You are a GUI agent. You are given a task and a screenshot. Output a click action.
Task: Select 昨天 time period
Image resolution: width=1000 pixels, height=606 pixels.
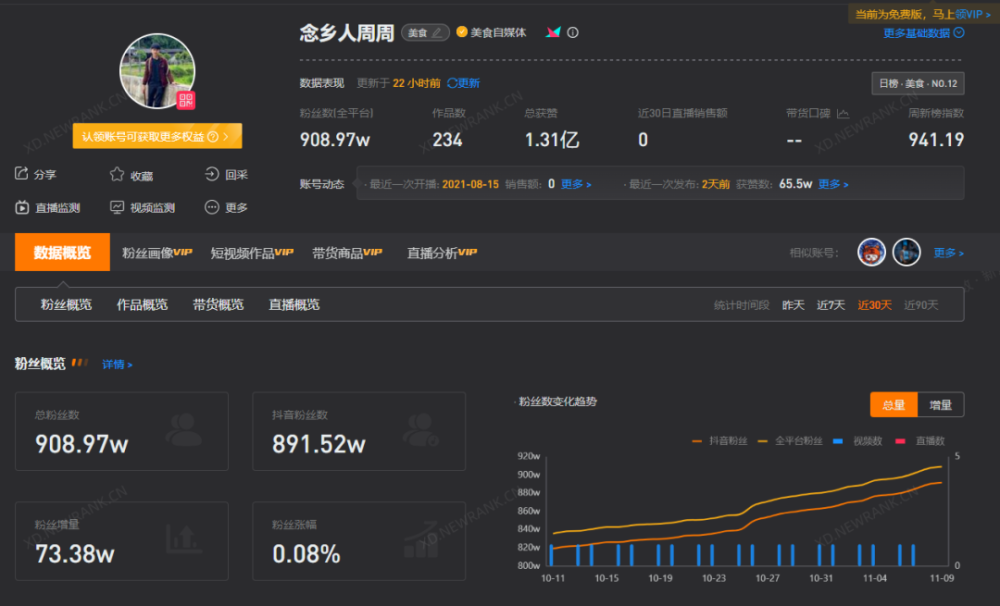pyautogui.click(x=793, y=305)
